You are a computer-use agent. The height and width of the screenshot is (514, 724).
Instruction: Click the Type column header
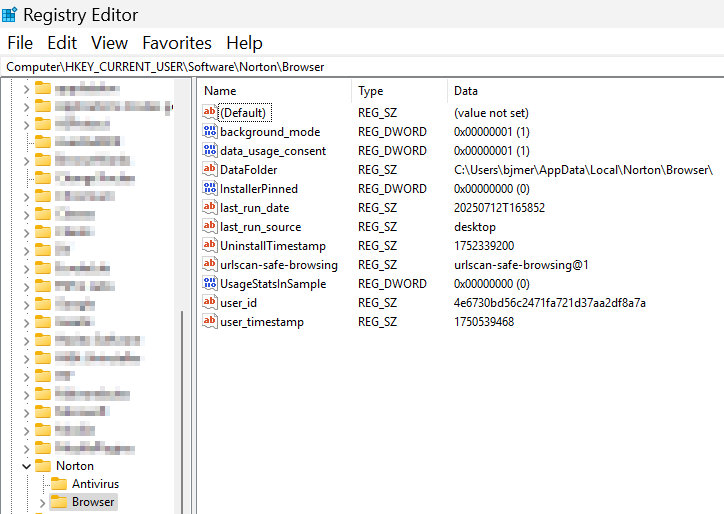tap(371, 91)
